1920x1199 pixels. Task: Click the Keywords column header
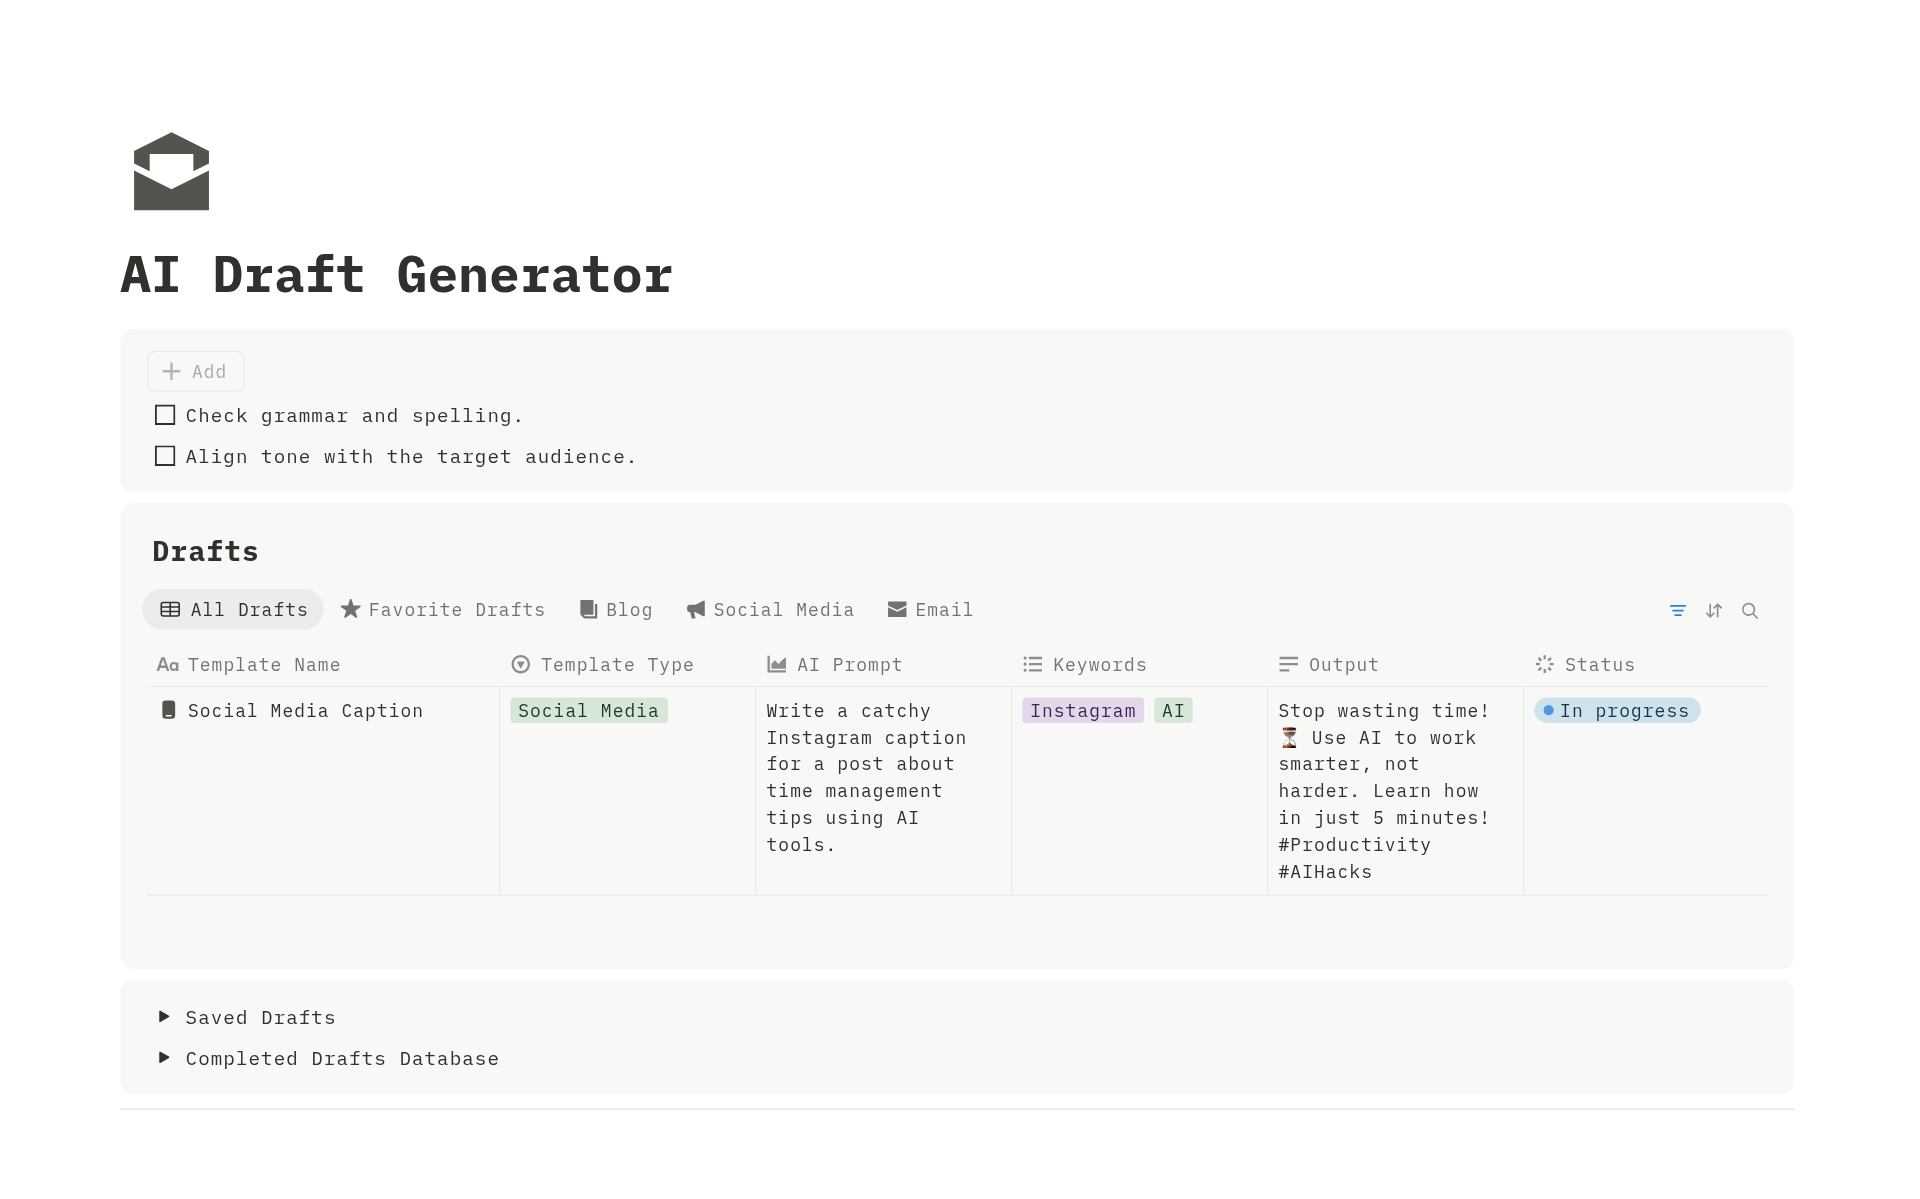tap(1084, 664)
